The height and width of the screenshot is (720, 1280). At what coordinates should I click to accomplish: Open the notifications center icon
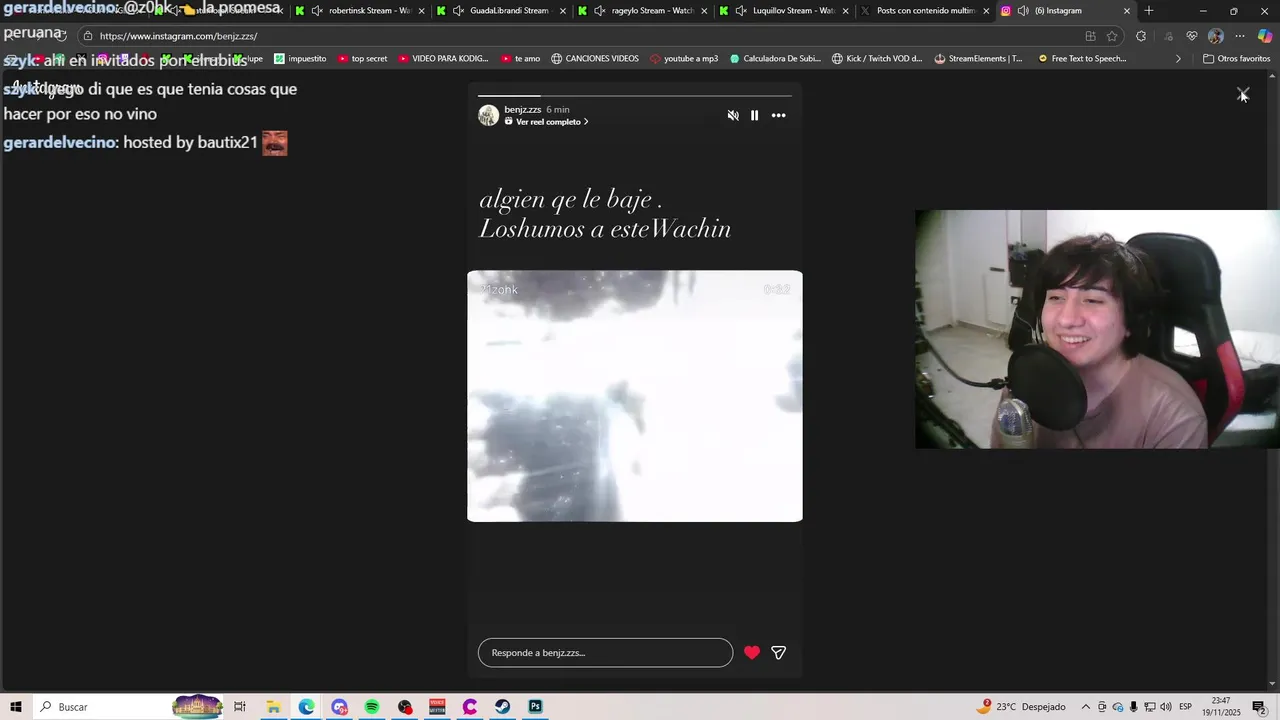click(x=1259, y=707)
